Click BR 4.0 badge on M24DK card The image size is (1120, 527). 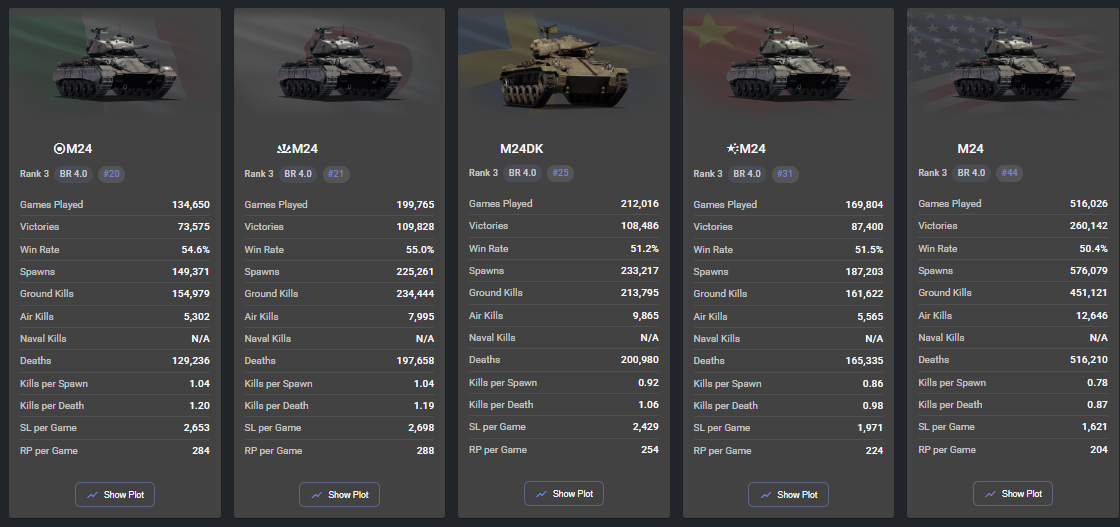(523, 173)
